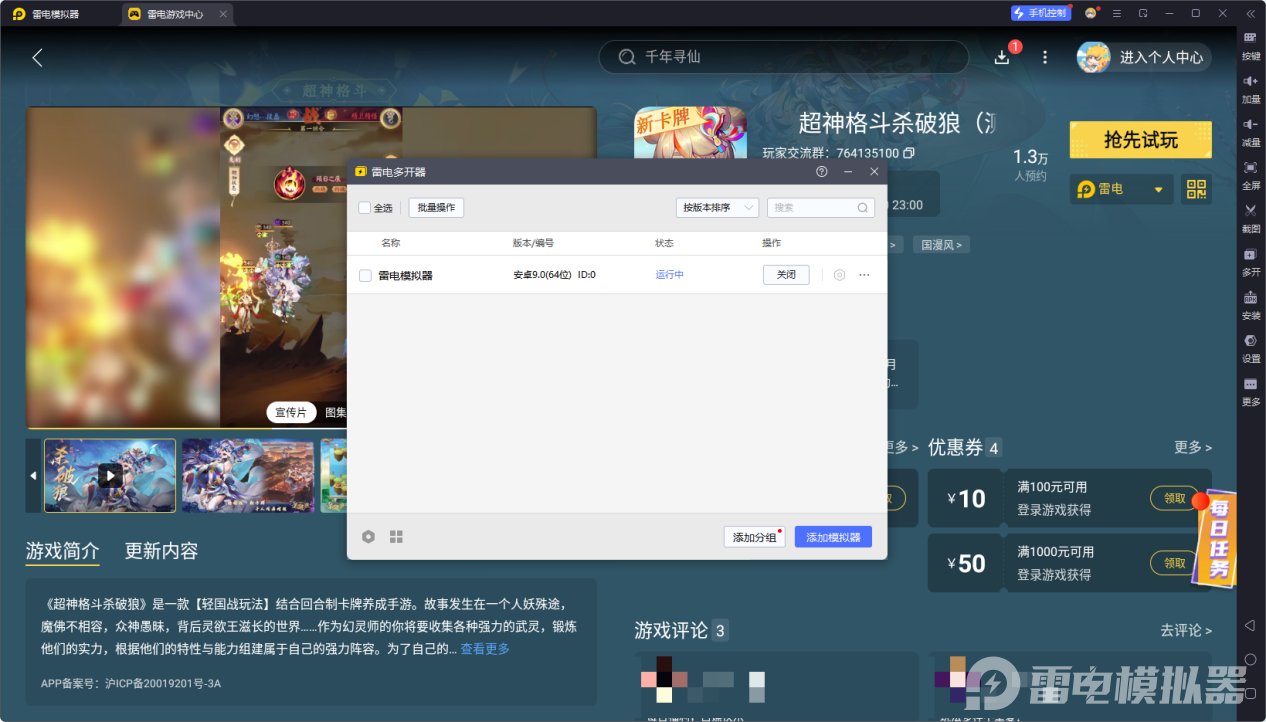Select the 游戏简介 tab
The height and width of the screenshot is (722, 1266).
pyautogui.click(x=62, y=551)
